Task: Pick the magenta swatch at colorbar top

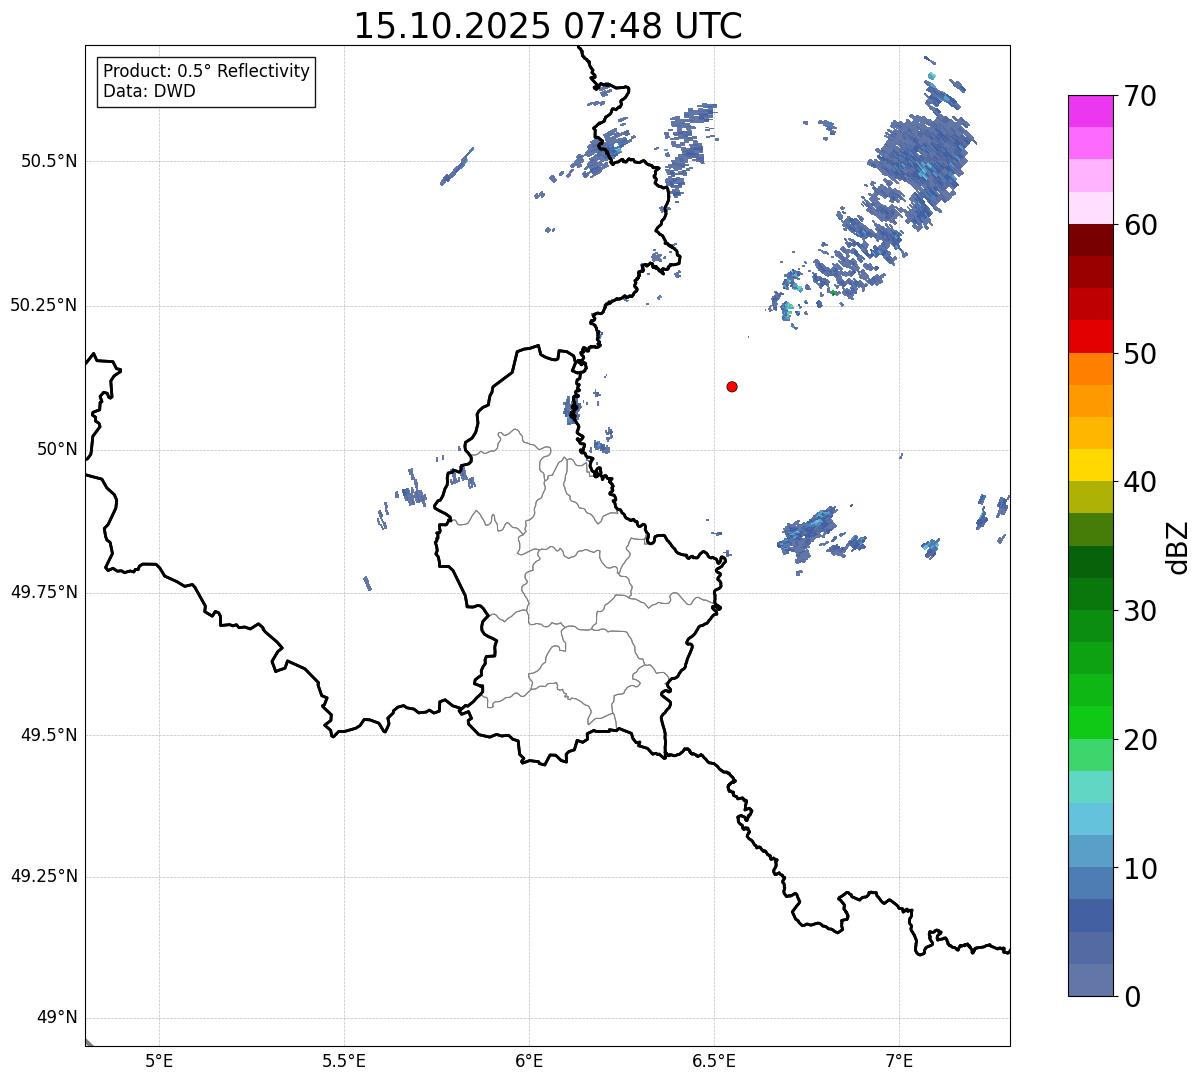Action: [1091, 111]
